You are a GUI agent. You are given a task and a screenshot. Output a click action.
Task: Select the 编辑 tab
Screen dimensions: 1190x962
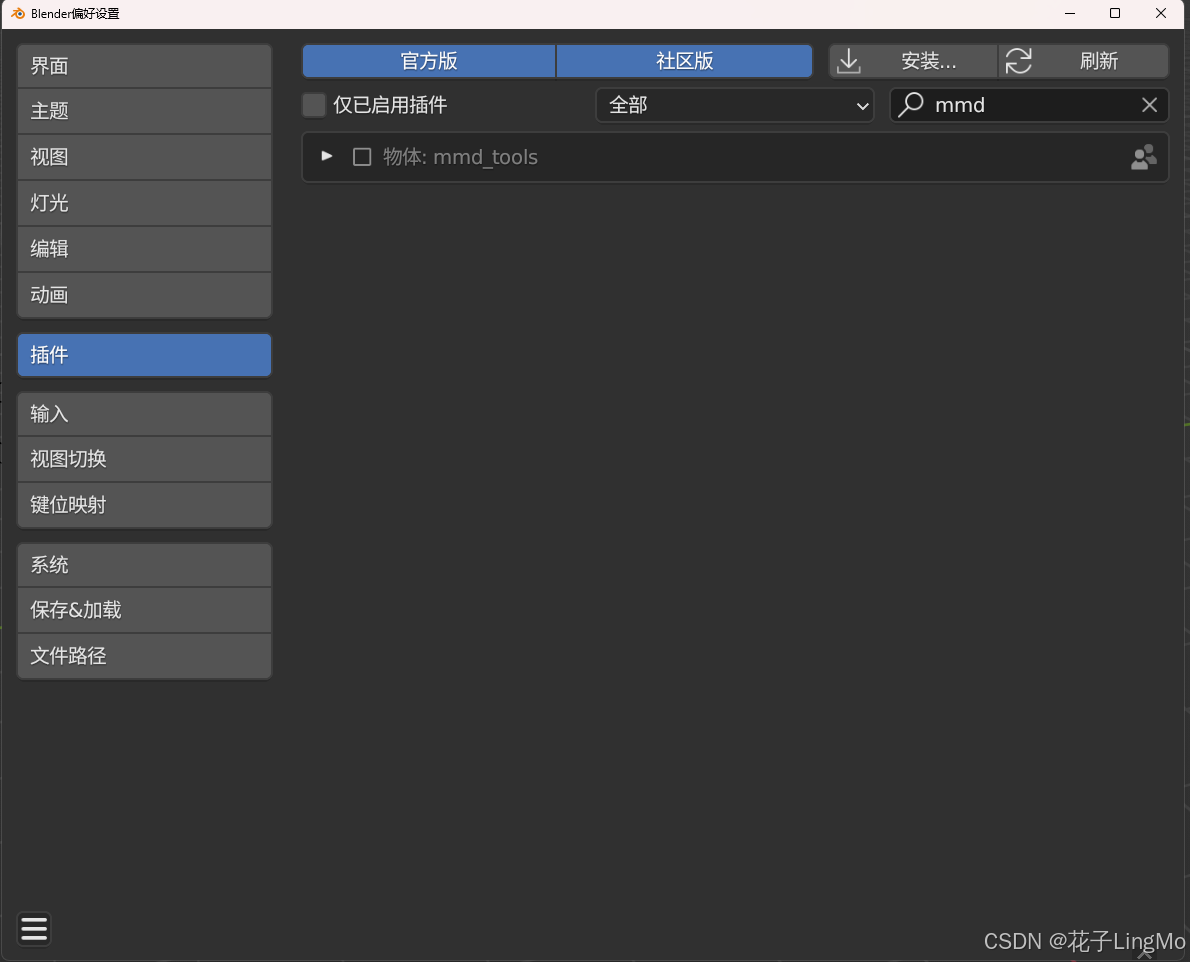144,249
